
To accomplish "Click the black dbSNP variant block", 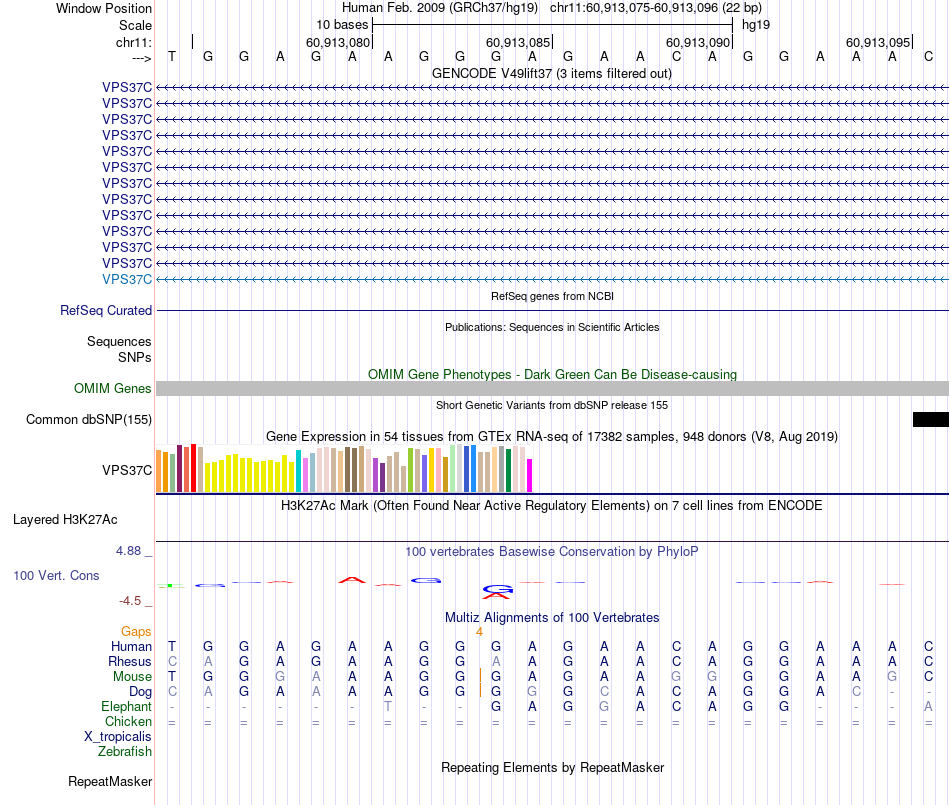I will [x=931, y=419].
